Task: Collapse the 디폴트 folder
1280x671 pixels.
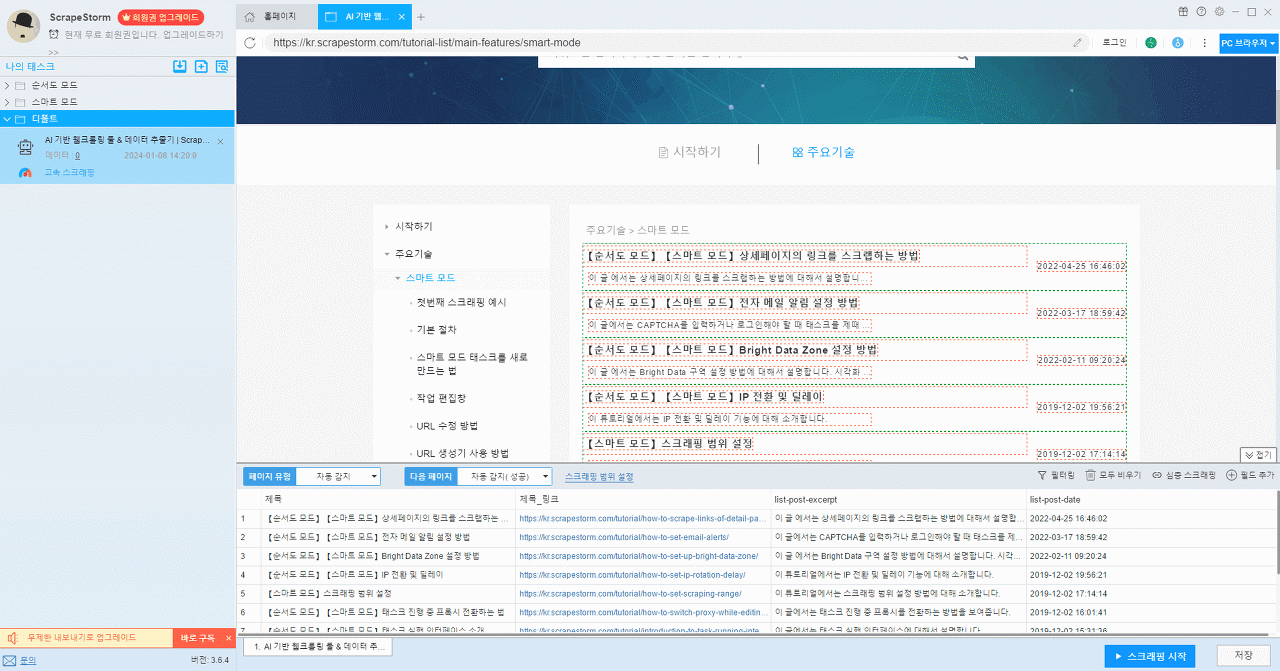Action: tap(8, 118)
